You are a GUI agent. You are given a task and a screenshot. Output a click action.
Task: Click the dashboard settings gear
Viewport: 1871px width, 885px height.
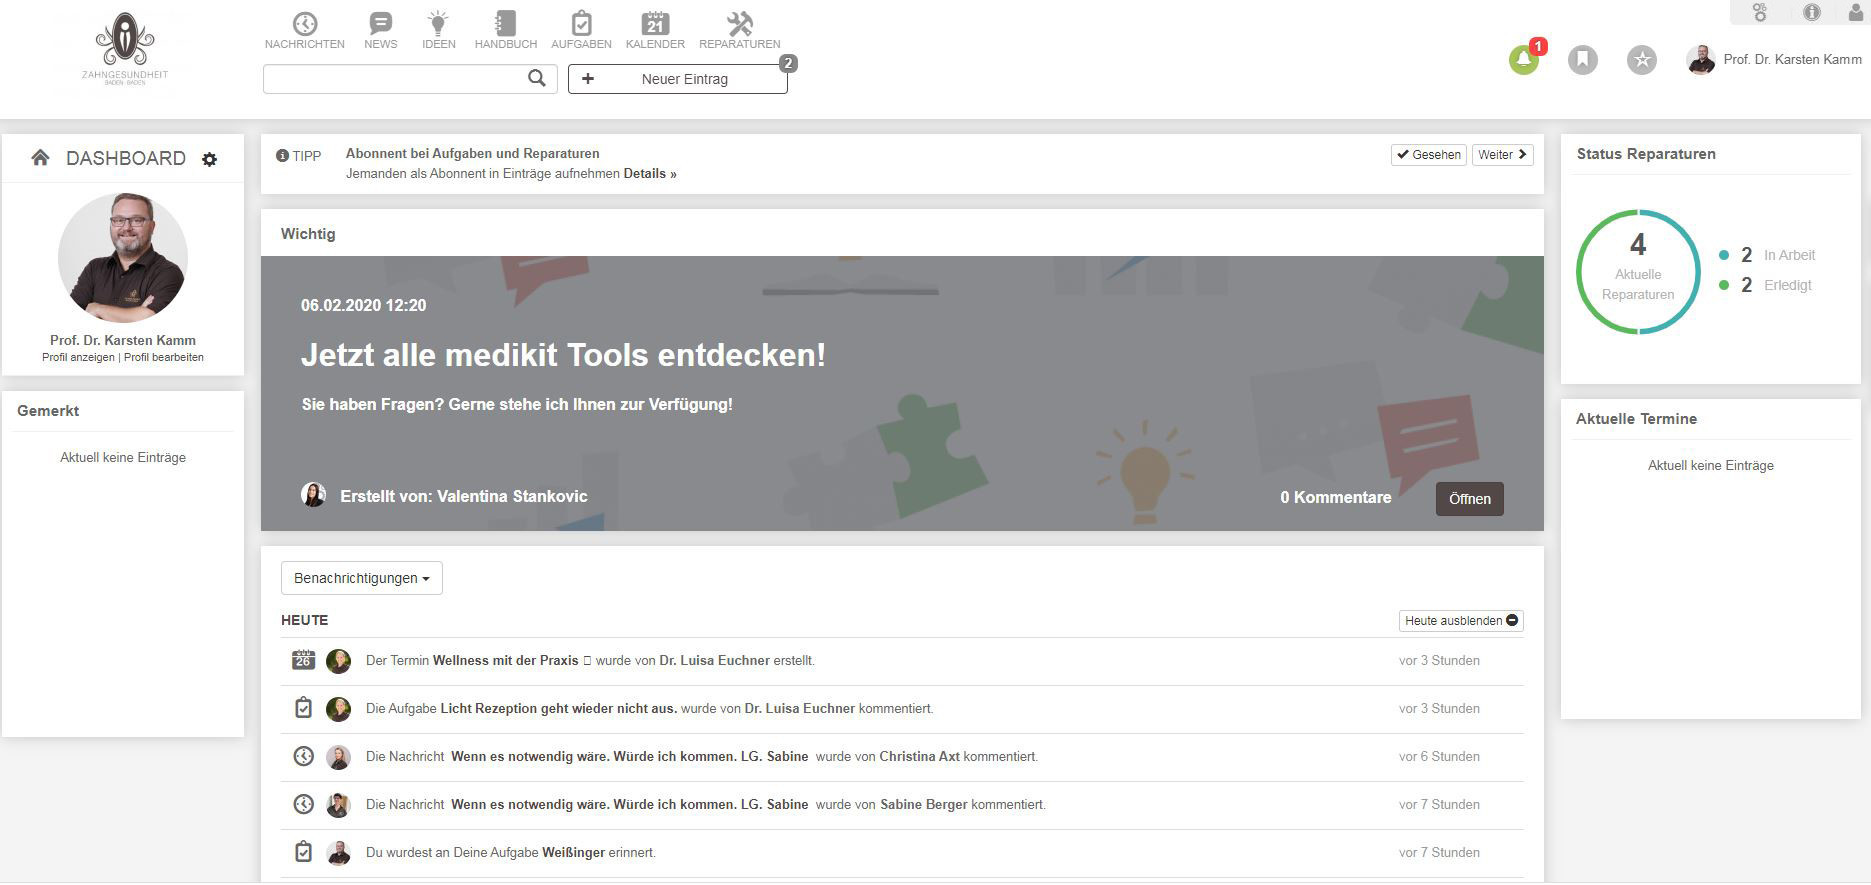click(209, 159)
